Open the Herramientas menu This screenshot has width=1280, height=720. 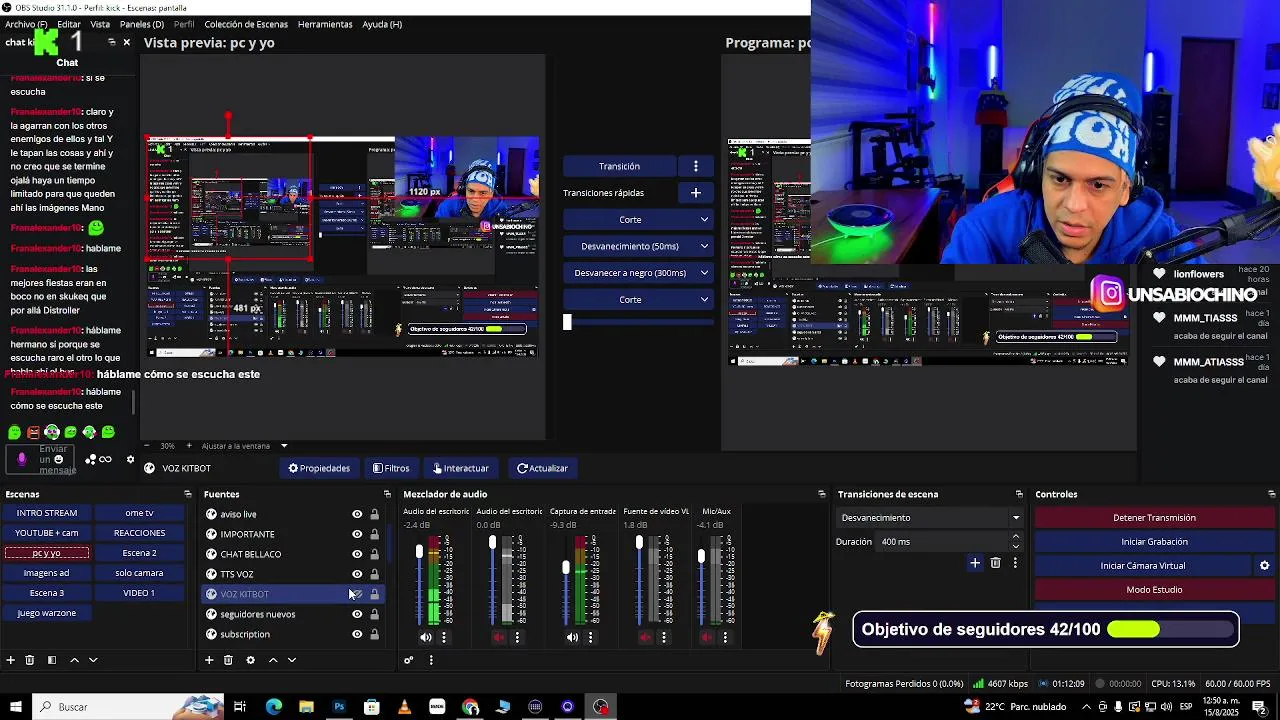[325, 24]
